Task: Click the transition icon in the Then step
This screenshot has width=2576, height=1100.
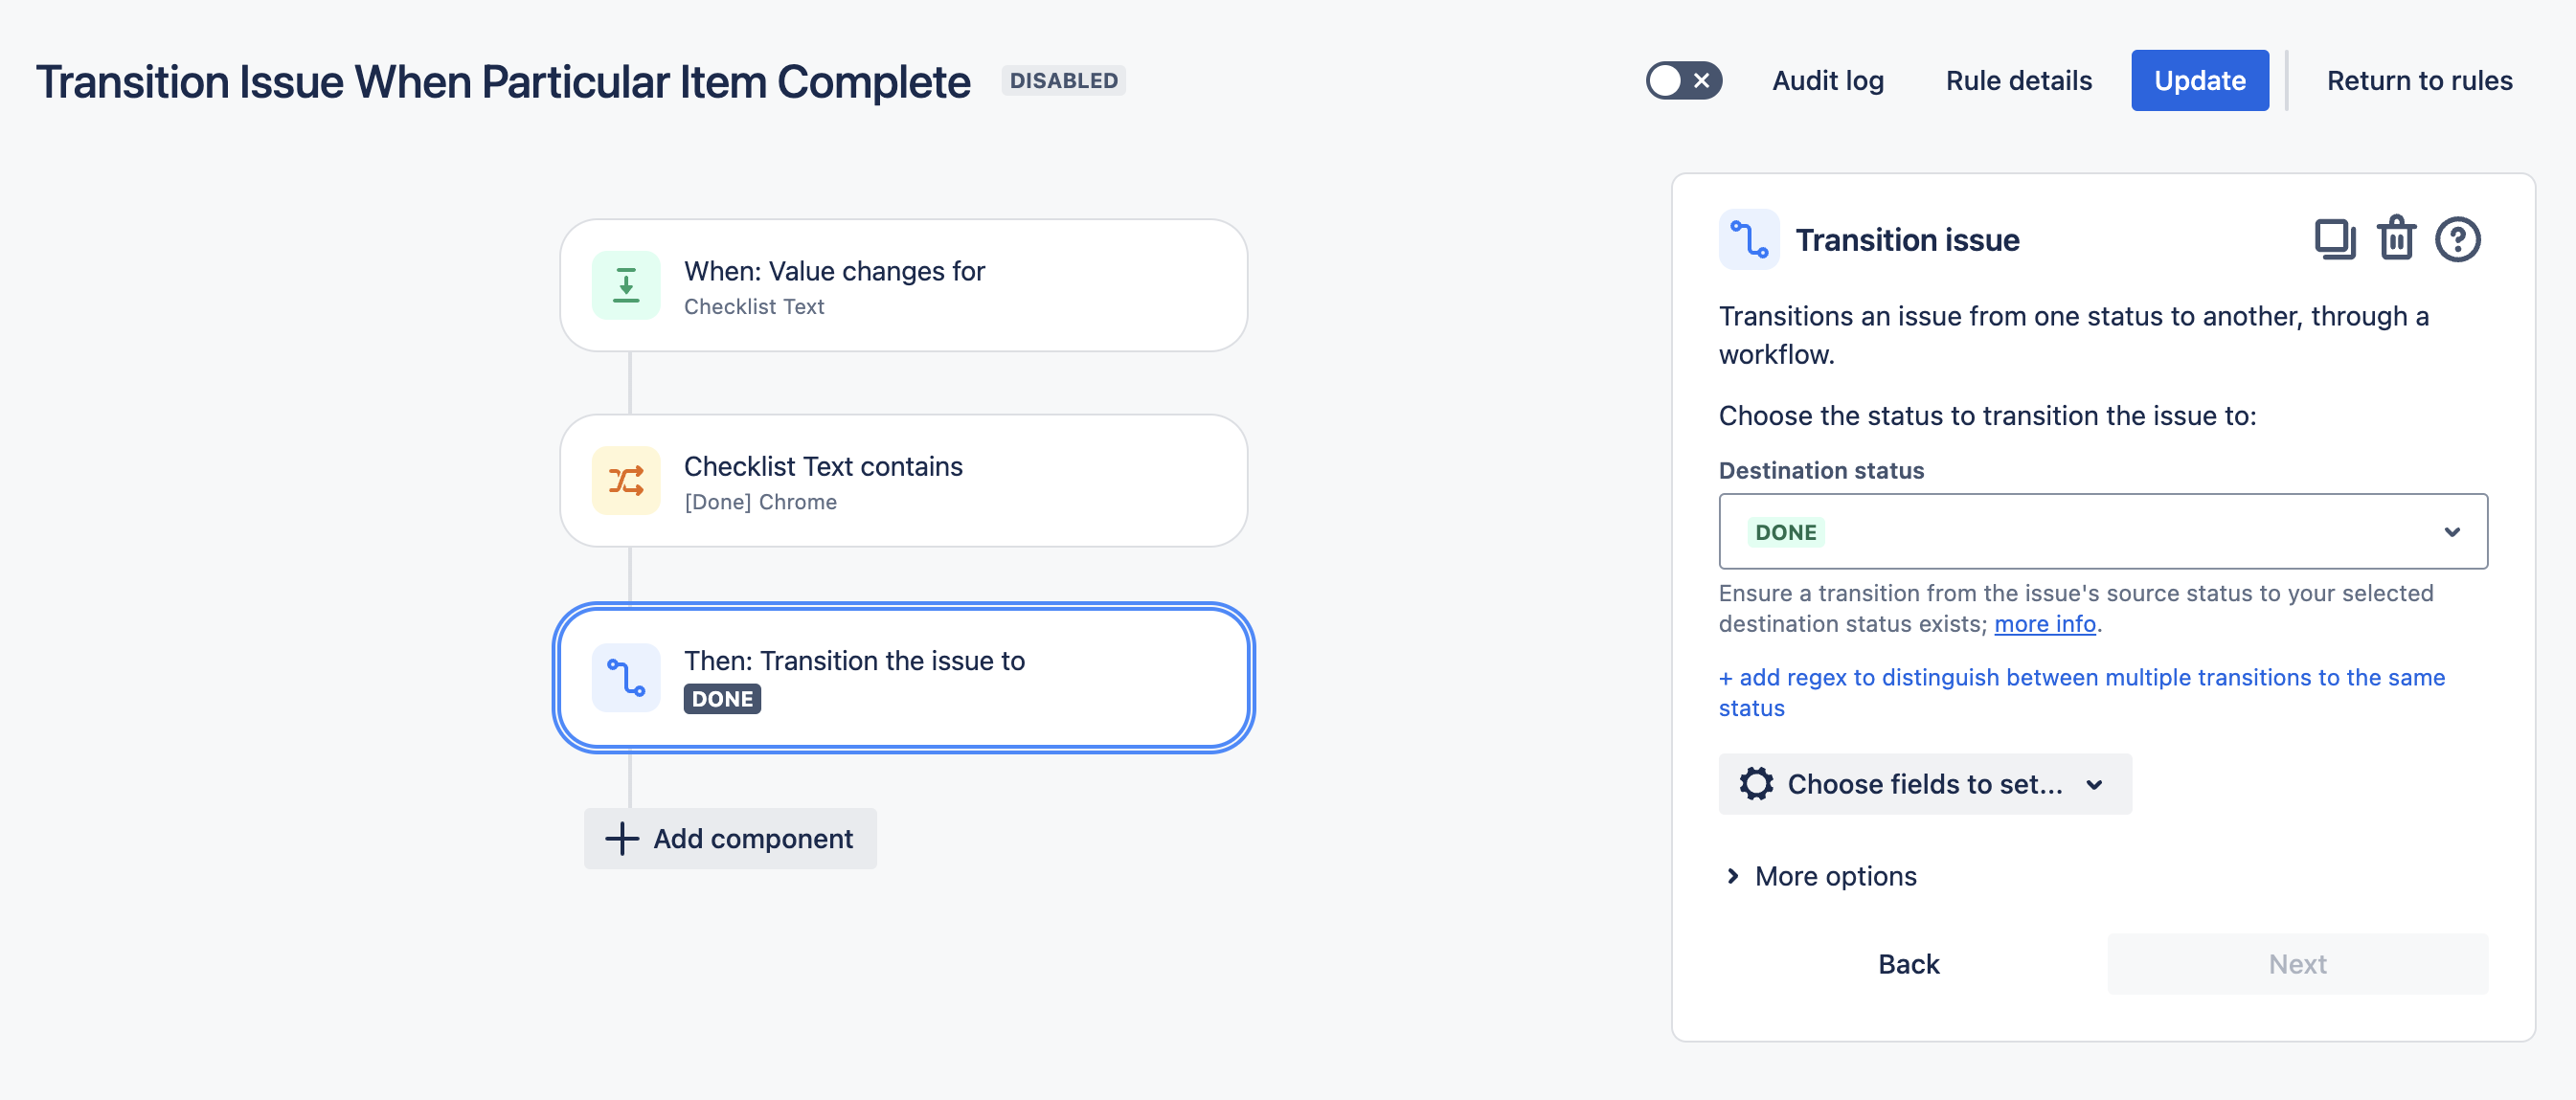Action: 626,677
